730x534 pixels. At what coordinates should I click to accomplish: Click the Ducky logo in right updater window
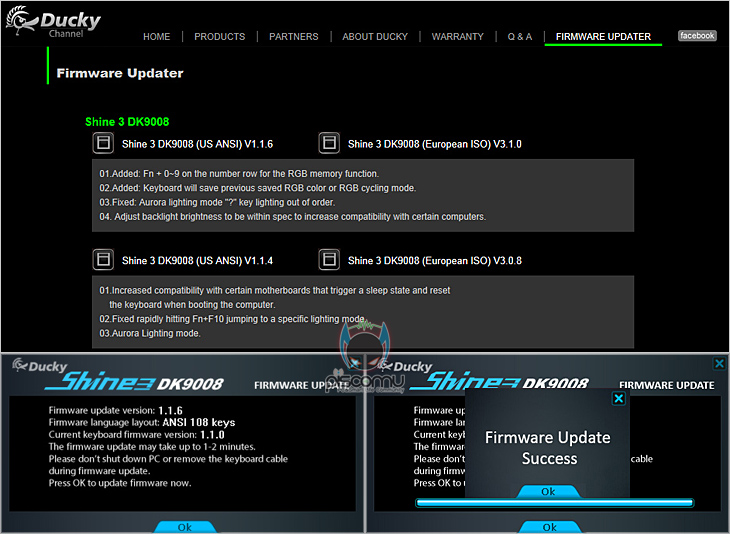point(405,365)
